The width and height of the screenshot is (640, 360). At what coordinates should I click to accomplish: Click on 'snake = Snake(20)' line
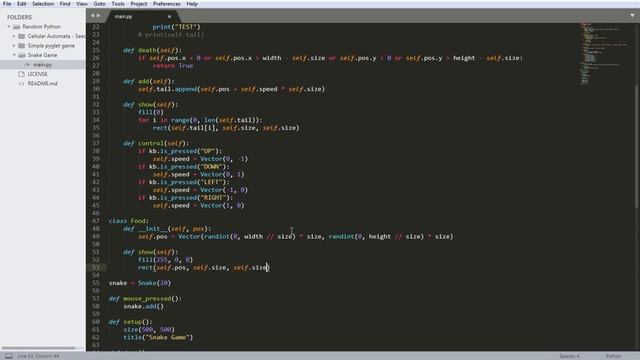pyautogui.click(x=140, y=283)
